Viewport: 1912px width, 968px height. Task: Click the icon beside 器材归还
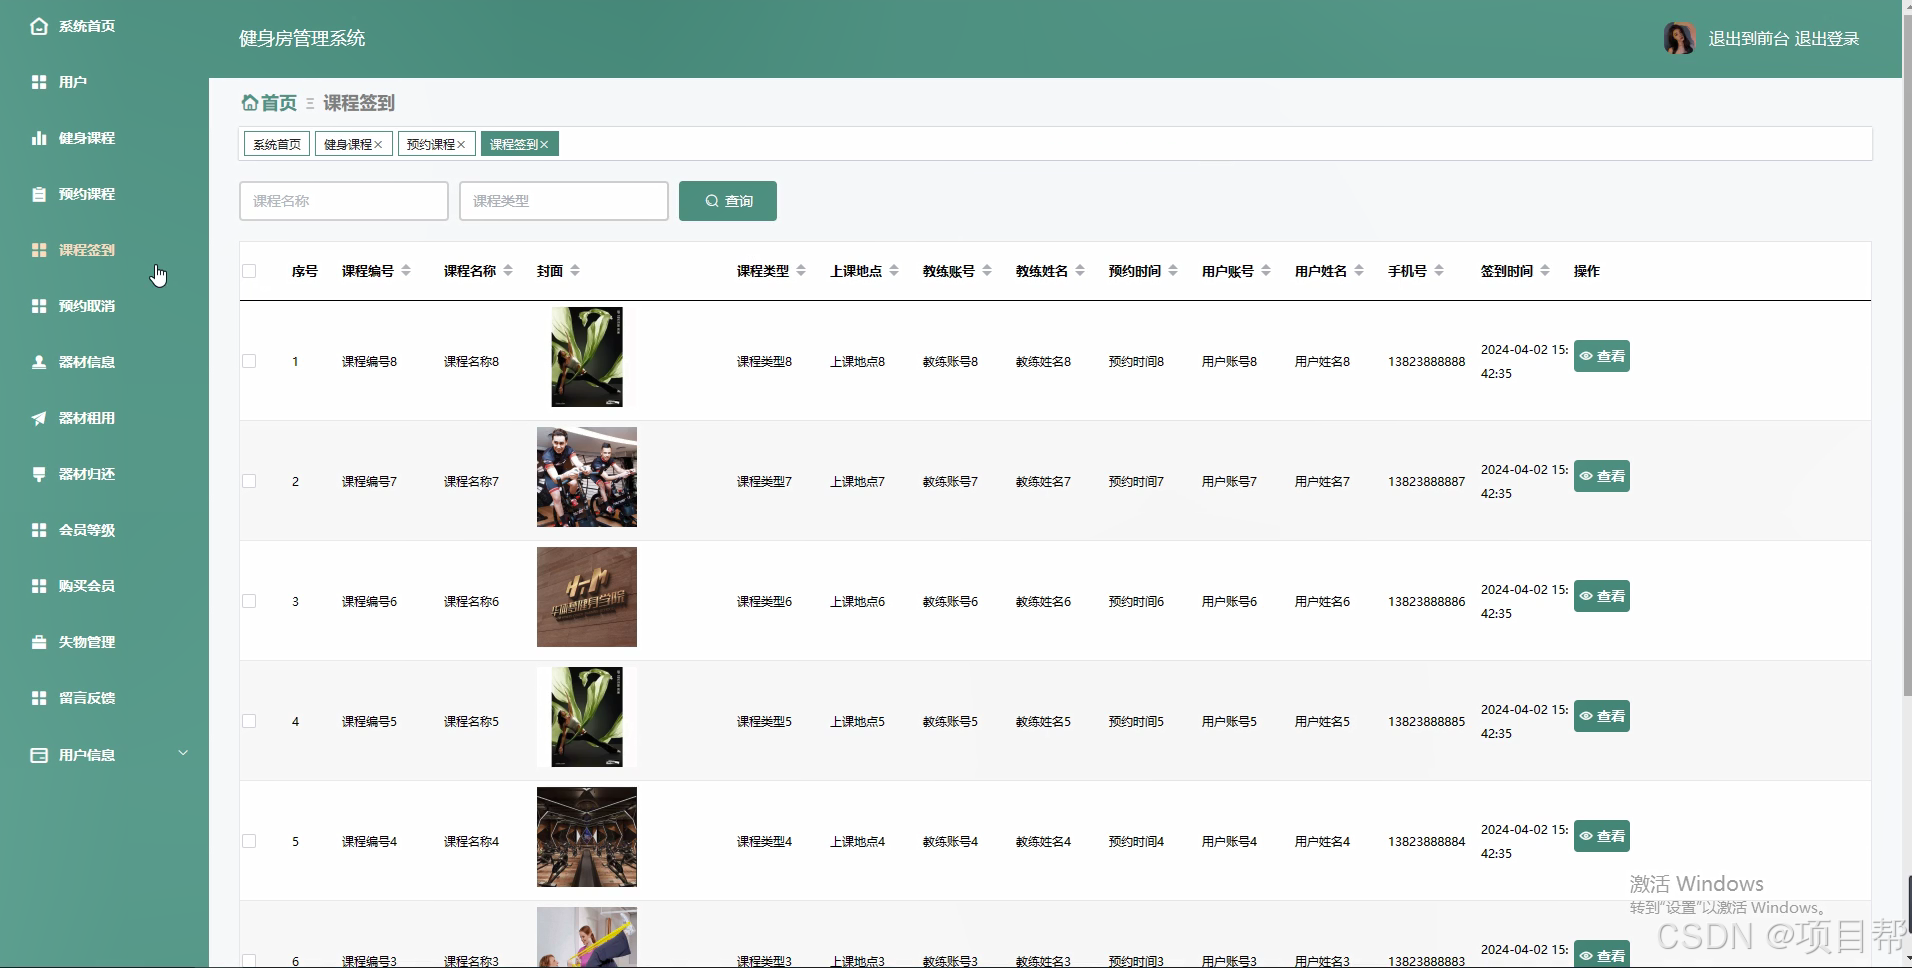pos(39,474)
